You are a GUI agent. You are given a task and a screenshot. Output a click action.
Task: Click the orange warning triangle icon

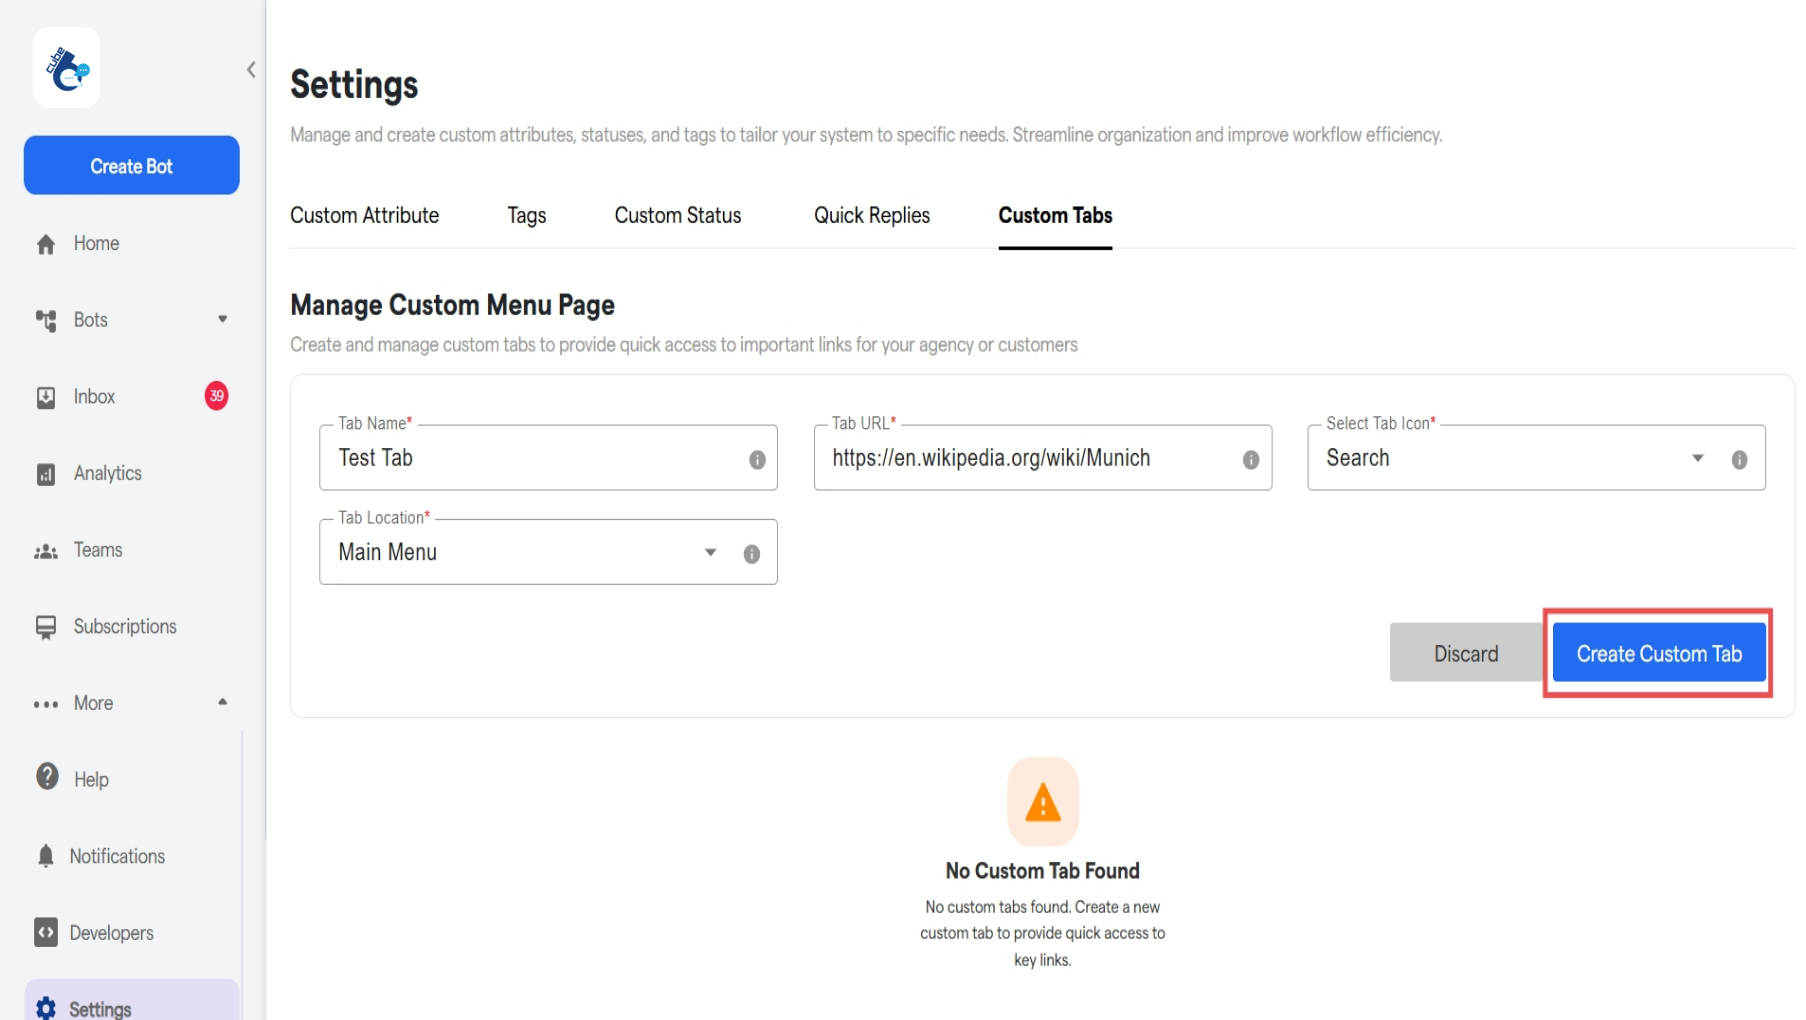pos(1043,802)
